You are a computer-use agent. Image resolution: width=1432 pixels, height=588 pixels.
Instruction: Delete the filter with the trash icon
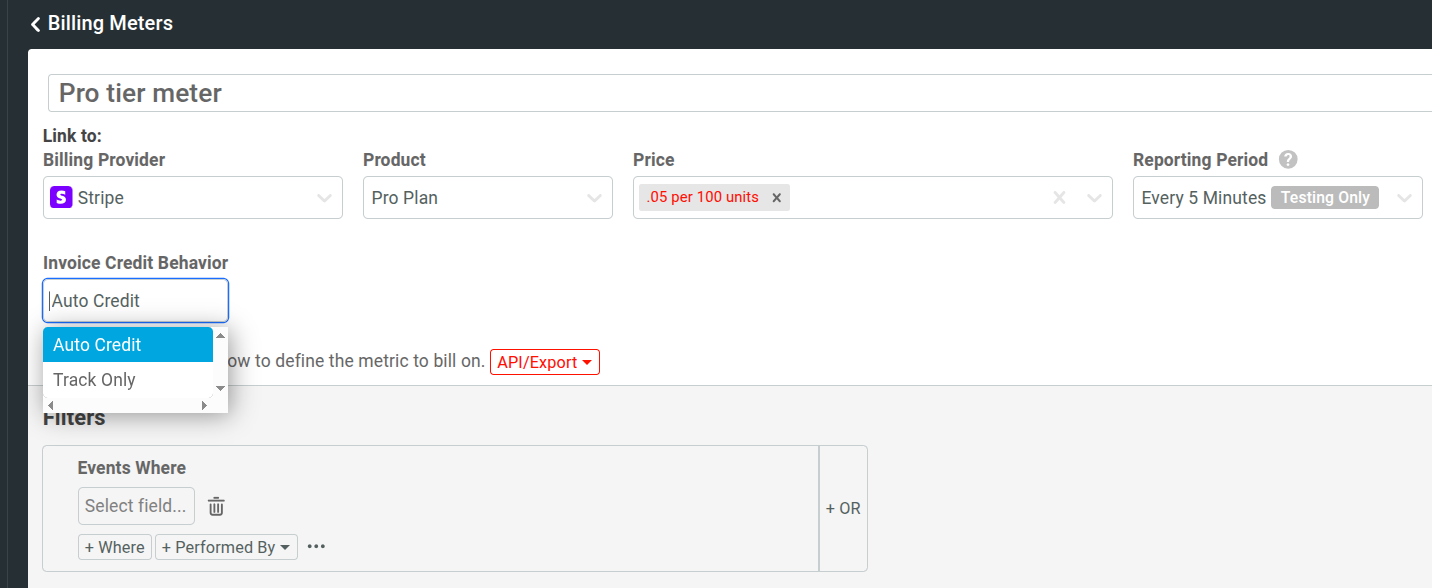pyautogui.click(x=215, y=506)
